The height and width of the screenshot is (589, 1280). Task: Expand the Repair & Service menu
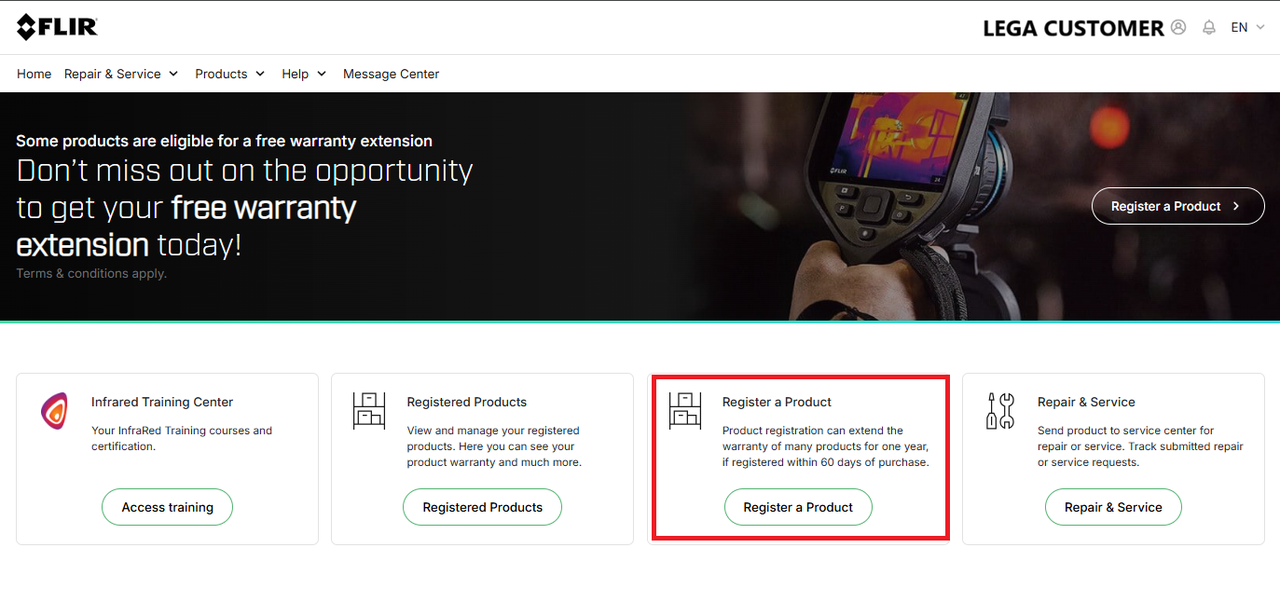(x=121, y=74)
